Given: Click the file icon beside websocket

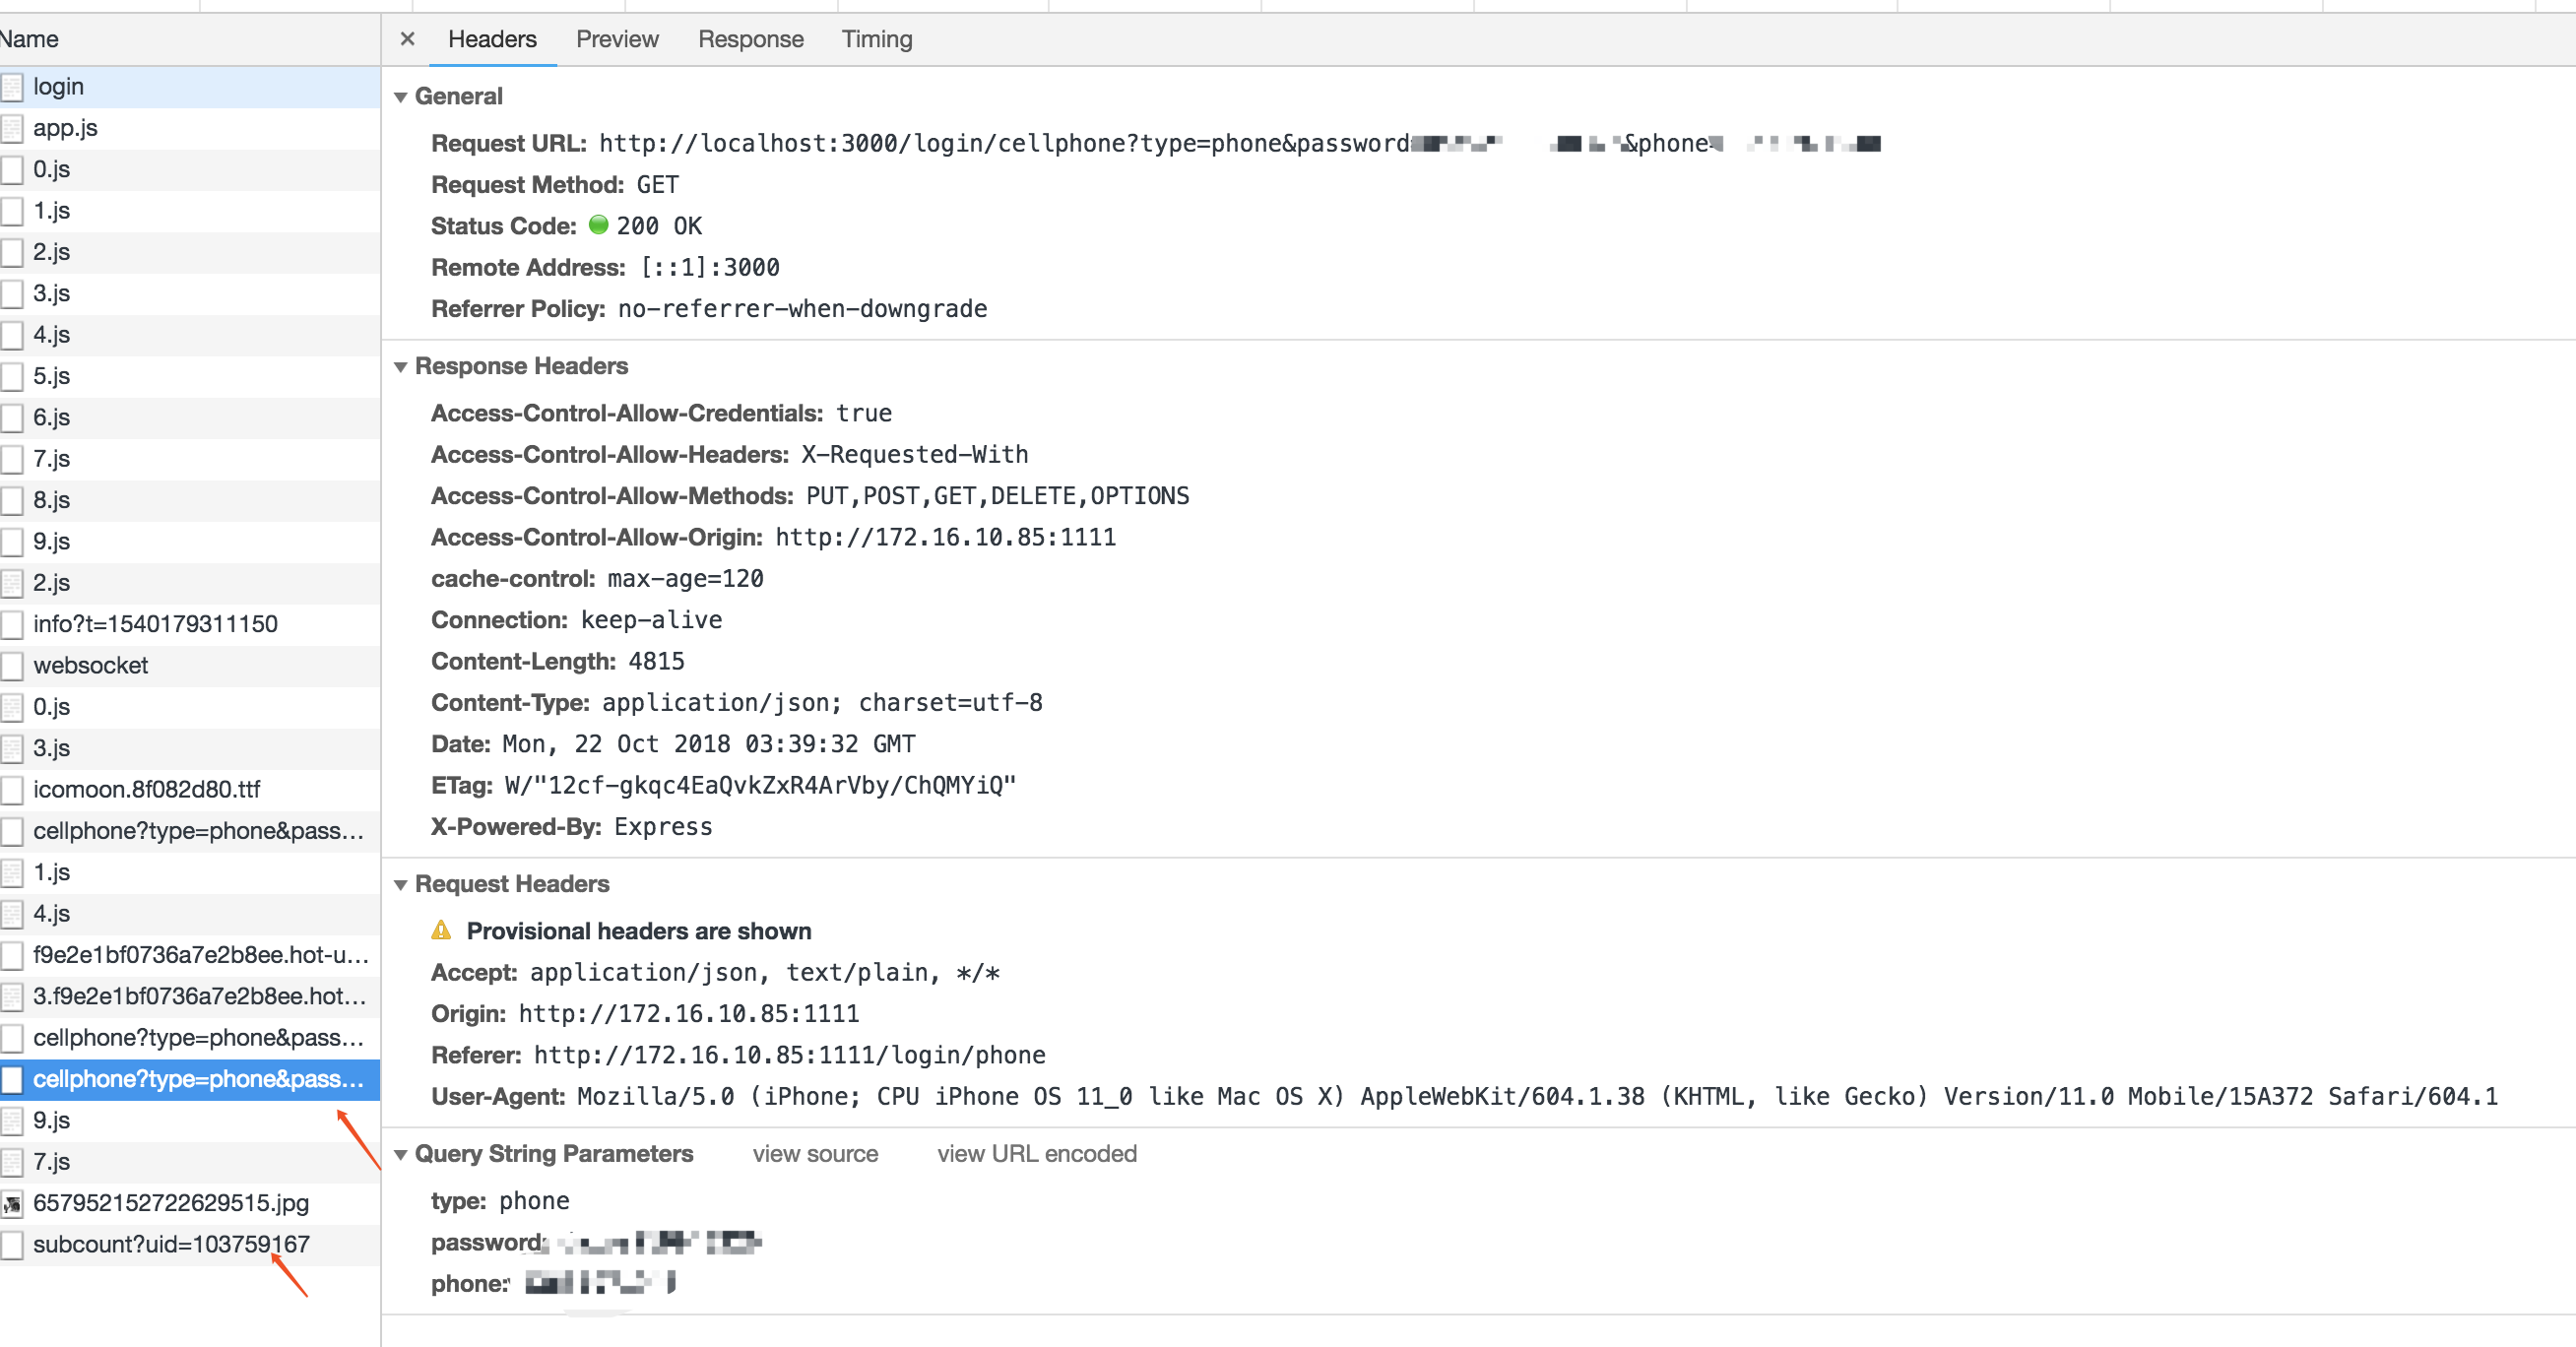Looking at the screenshot, I should (x=11, y=666).
